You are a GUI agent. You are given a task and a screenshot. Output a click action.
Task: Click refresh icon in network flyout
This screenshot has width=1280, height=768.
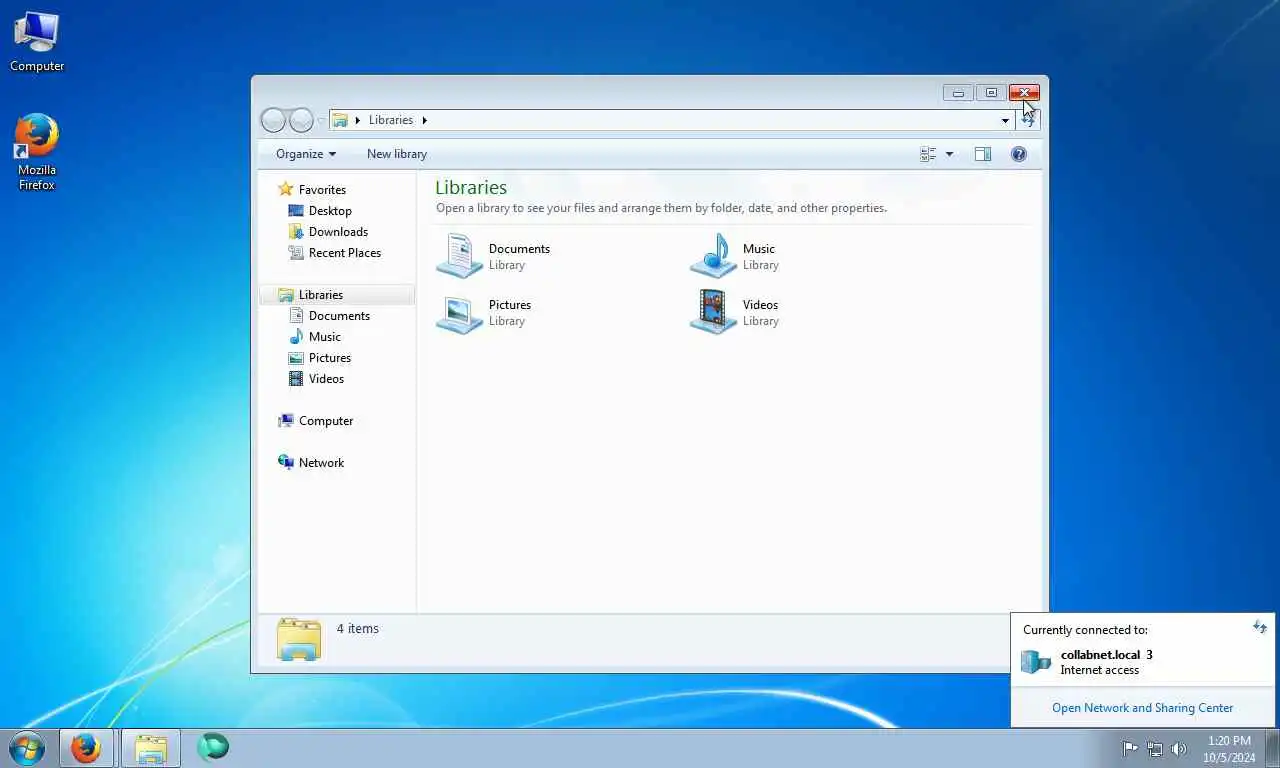[x=1260, y=627]
